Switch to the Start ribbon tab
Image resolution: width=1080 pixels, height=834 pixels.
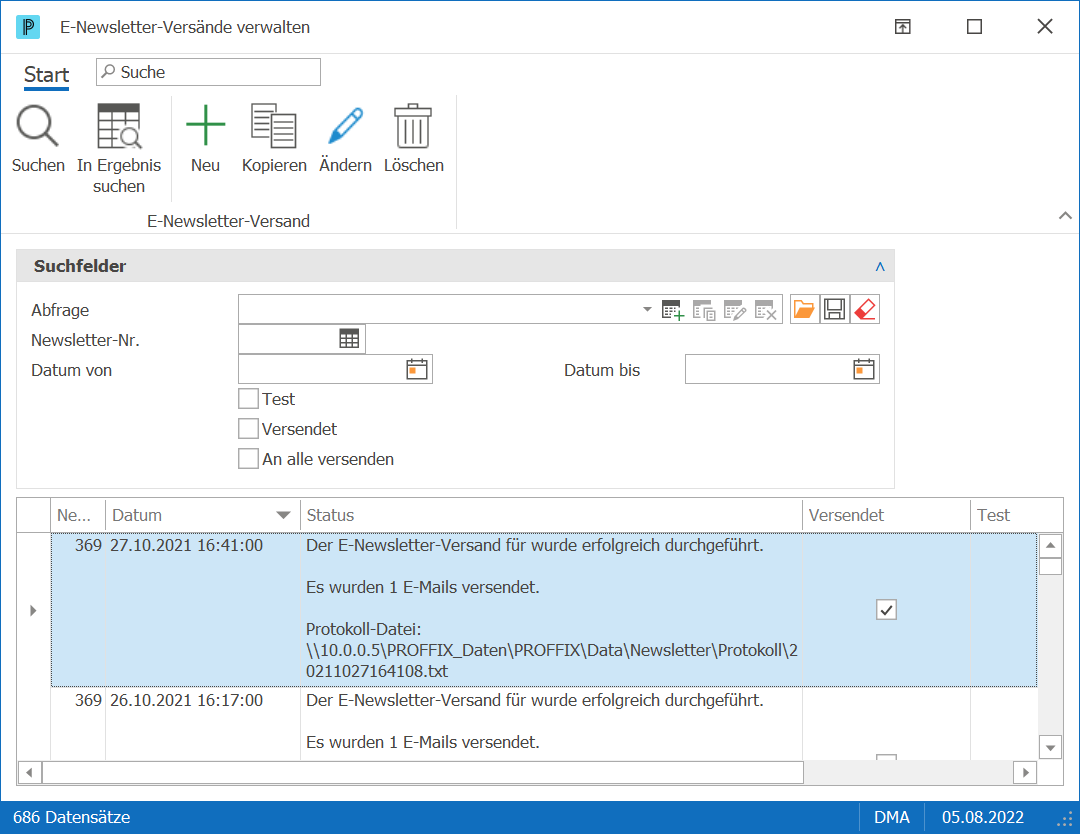(x=46, y=74)
